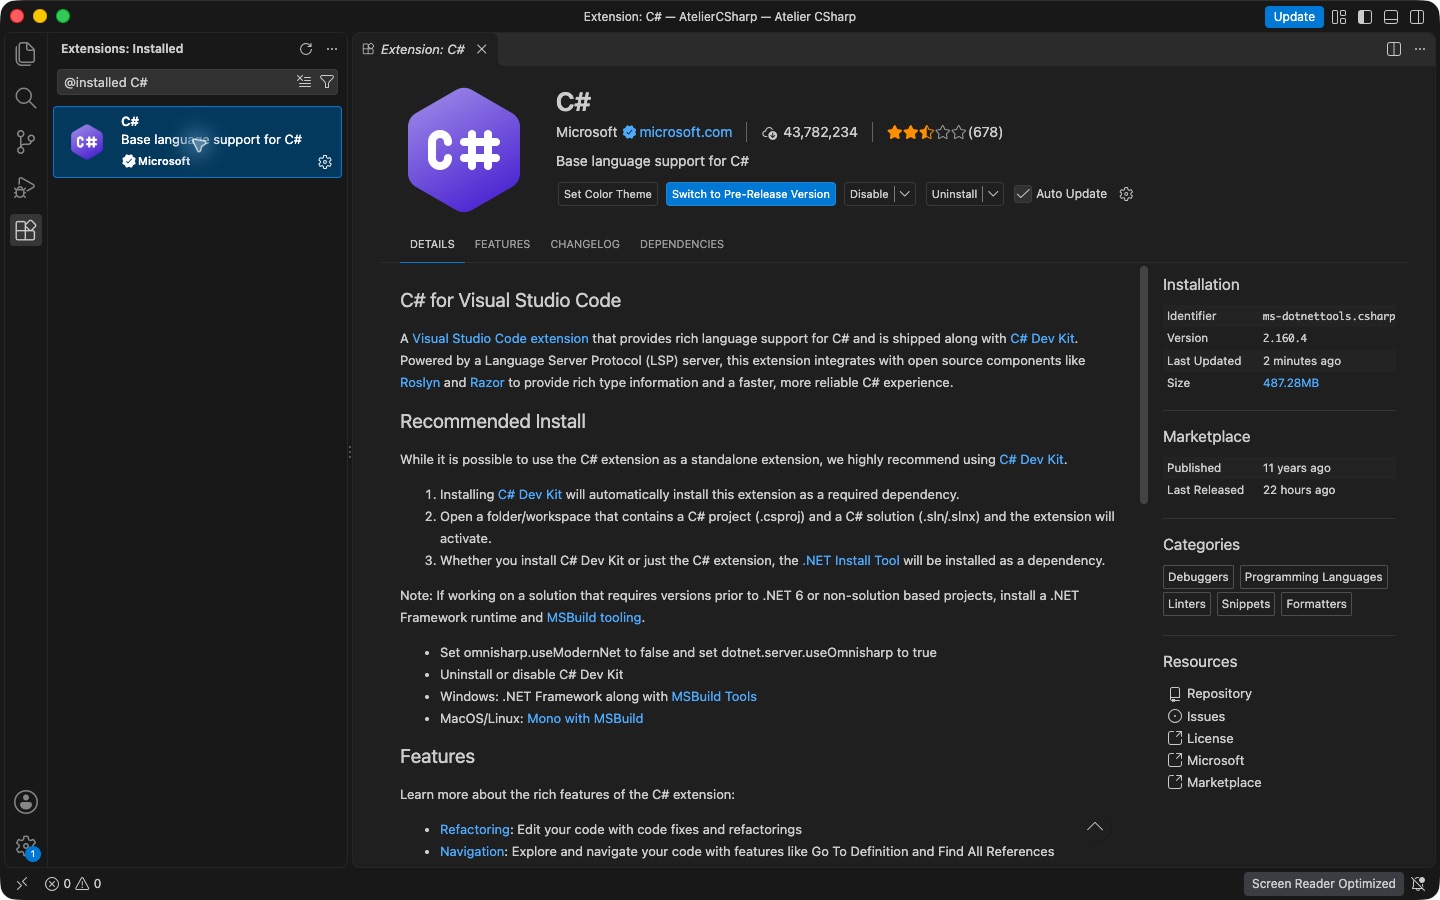Toggle the secondary side bar visibility
The height and width of the screenshot is (900, 1440).
[x=1417, y=17]
